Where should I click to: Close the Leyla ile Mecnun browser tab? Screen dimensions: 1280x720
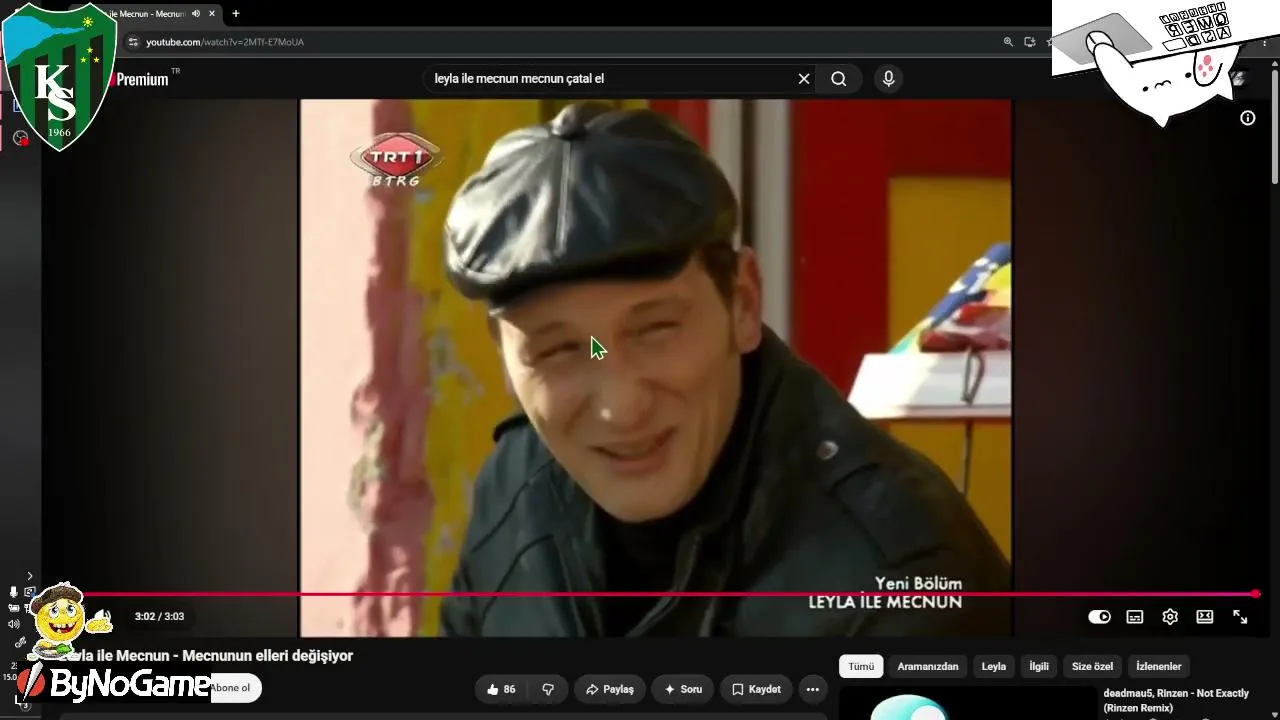[212, 14]
